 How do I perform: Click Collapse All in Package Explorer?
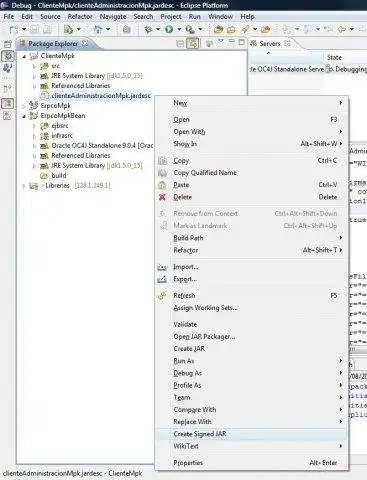[x=180, y=44]
